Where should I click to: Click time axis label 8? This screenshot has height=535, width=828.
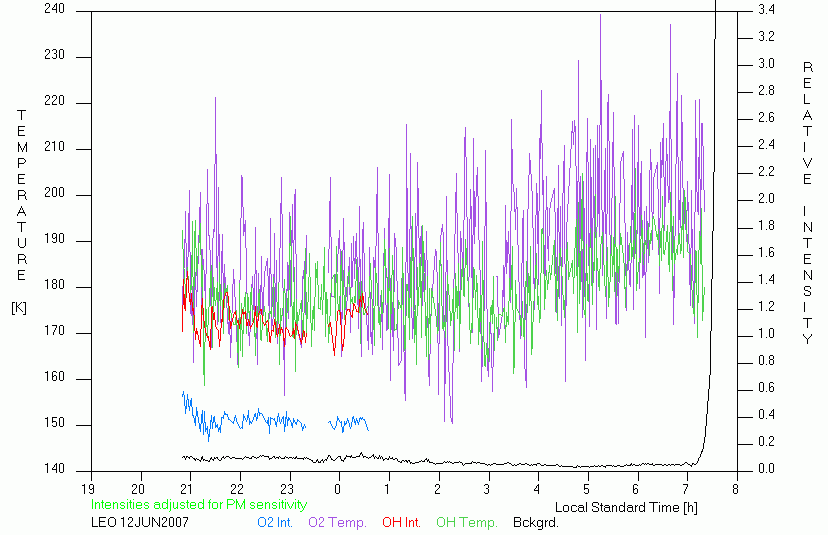pos(736,490)
